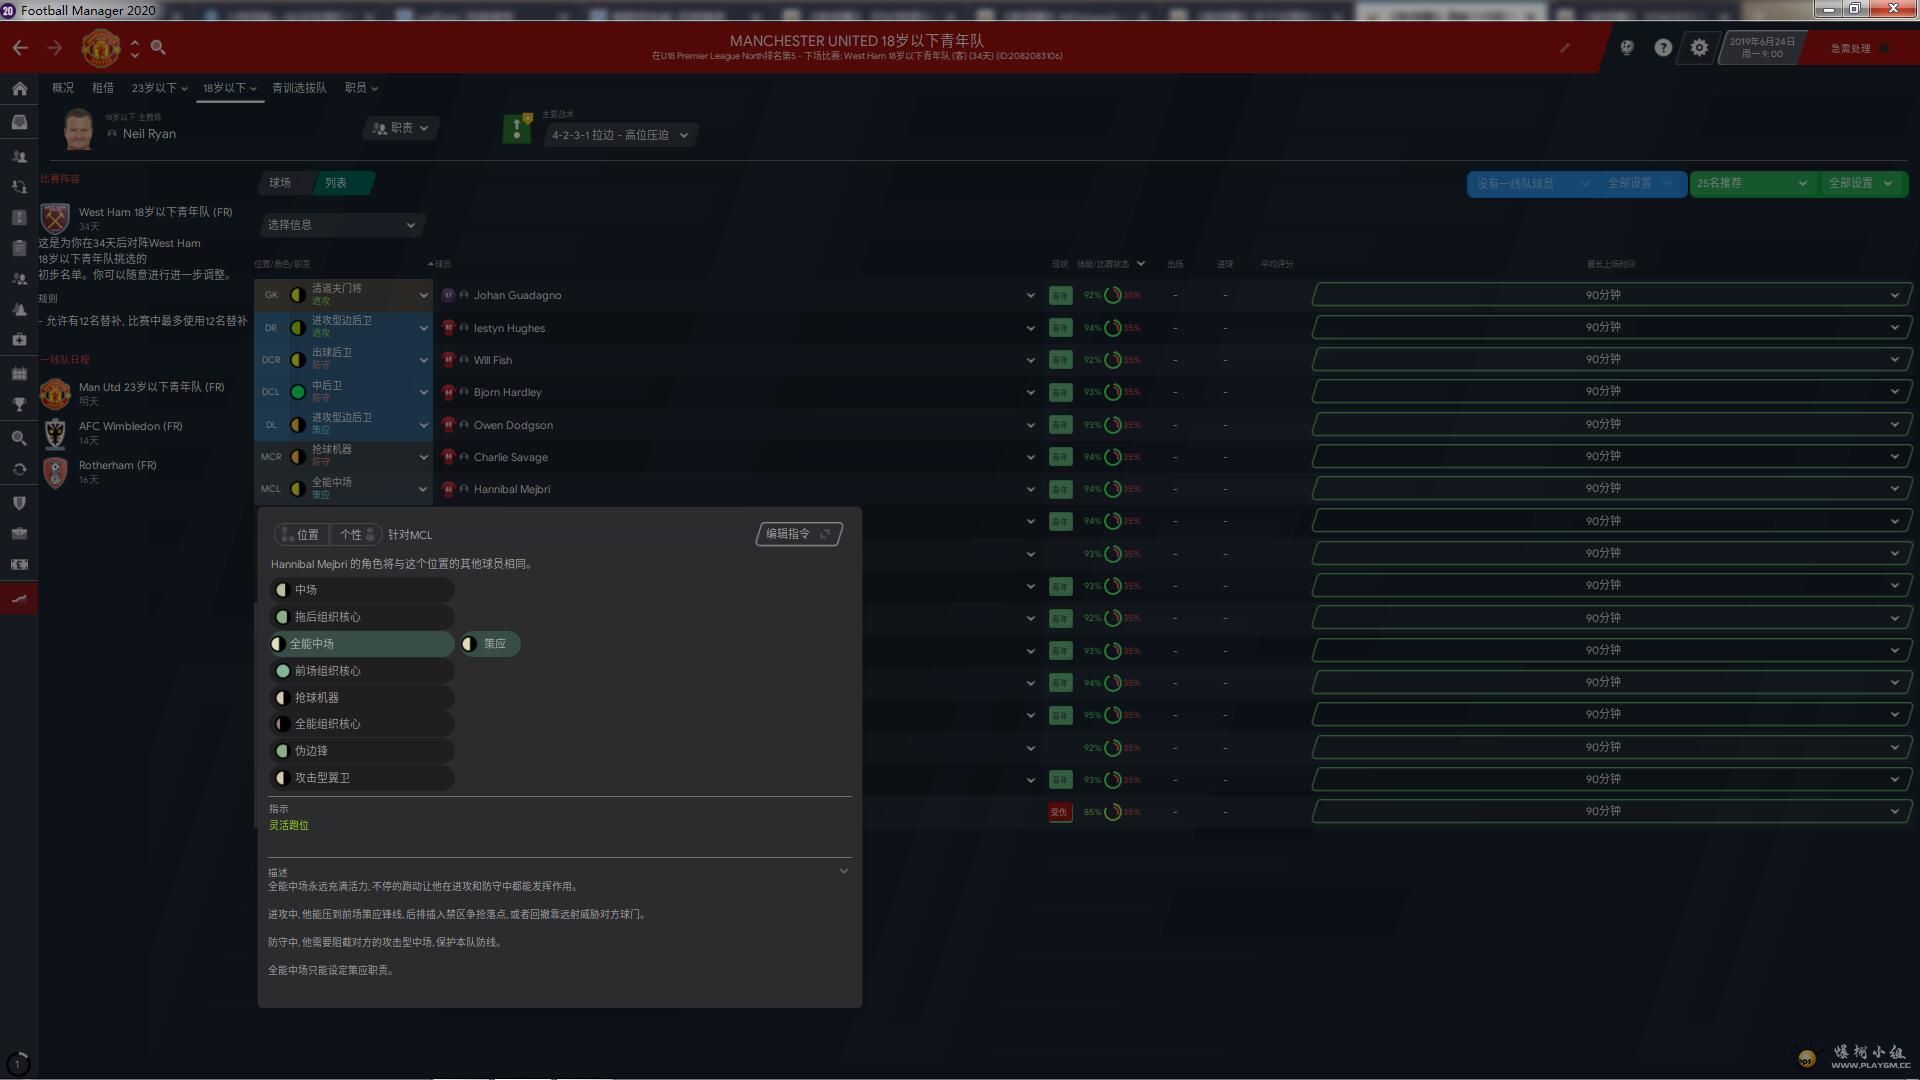Collapse the 描述 description section
1920x1080 pixels.
[844, 871]
